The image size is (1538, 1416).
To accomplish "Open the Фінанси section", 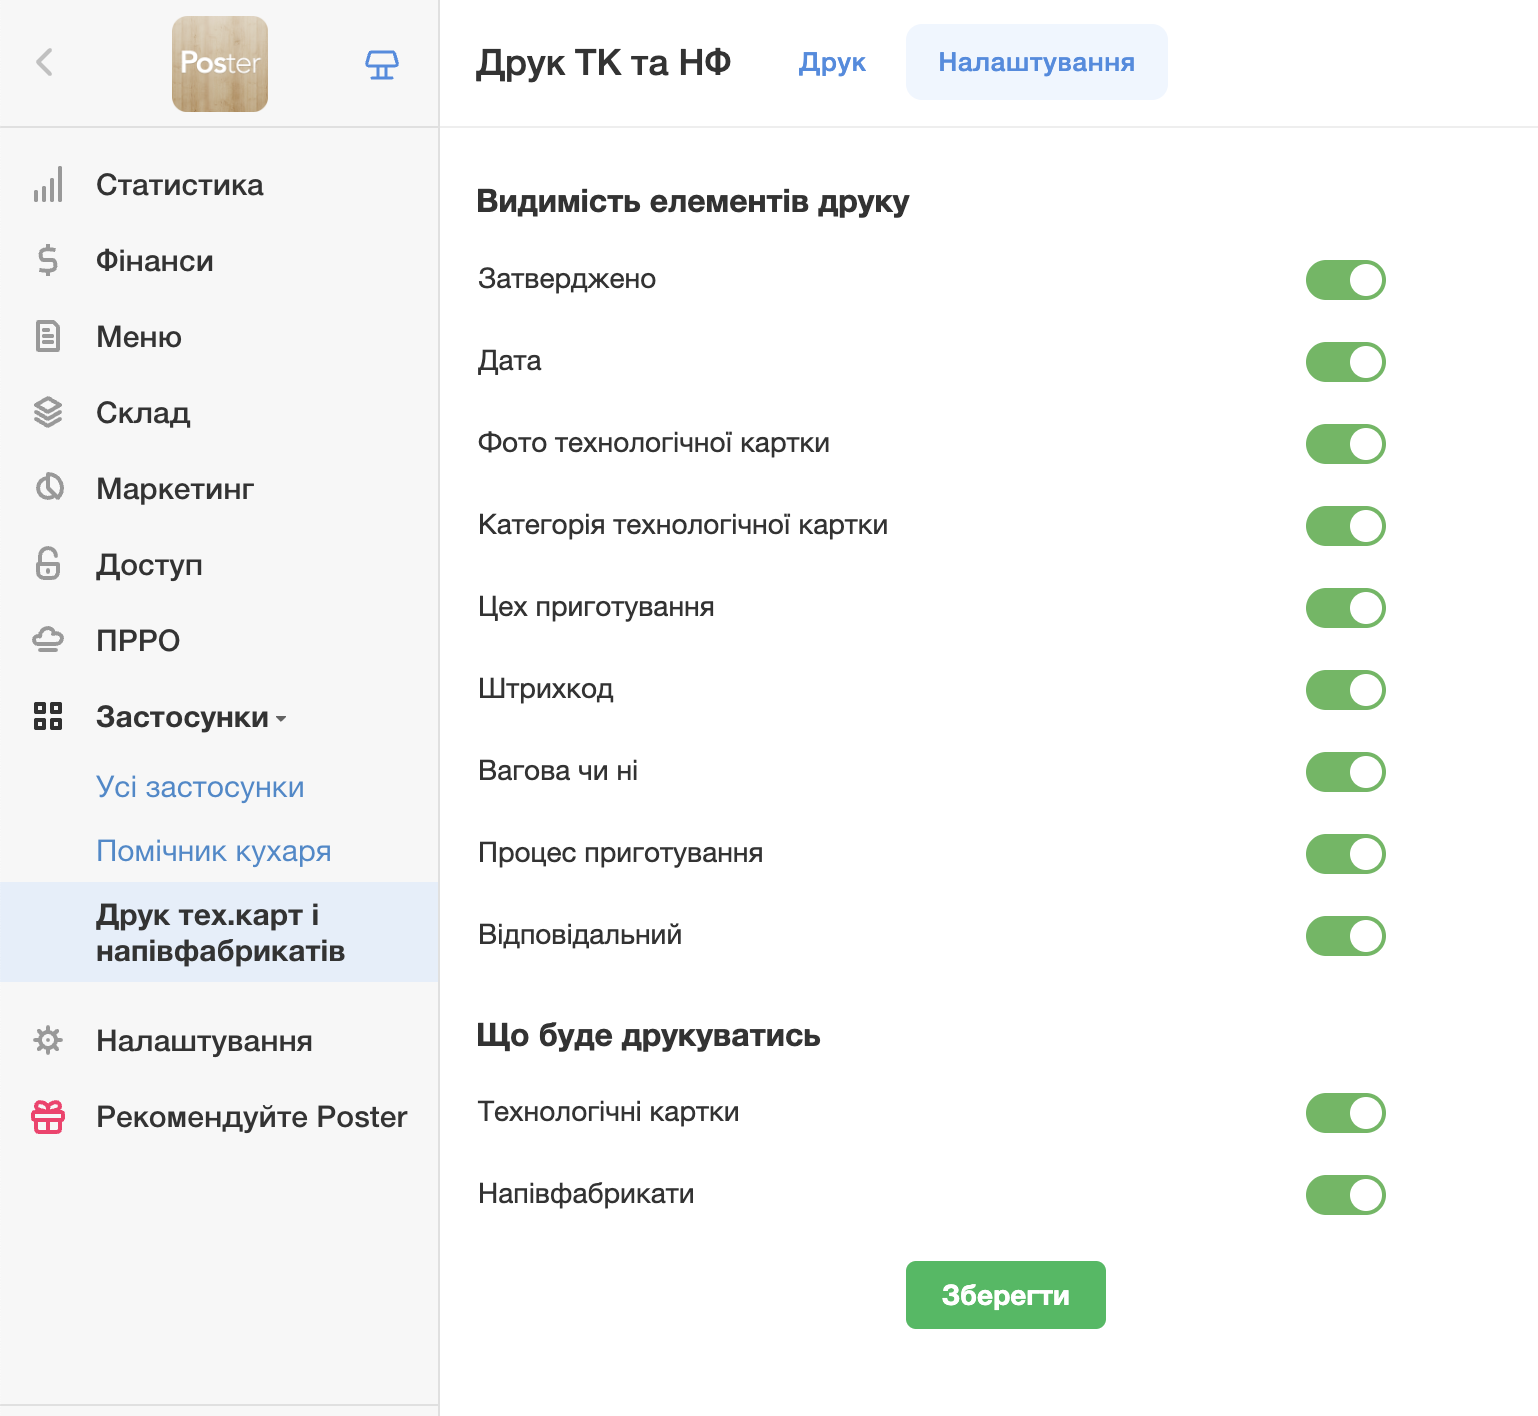I will (155, 261).
